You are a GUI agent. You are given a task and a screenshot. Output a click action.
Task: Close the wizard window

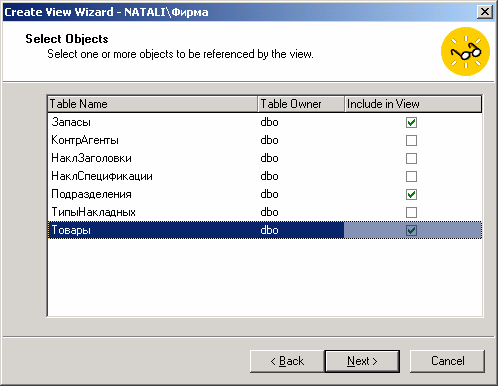[485, 12]
